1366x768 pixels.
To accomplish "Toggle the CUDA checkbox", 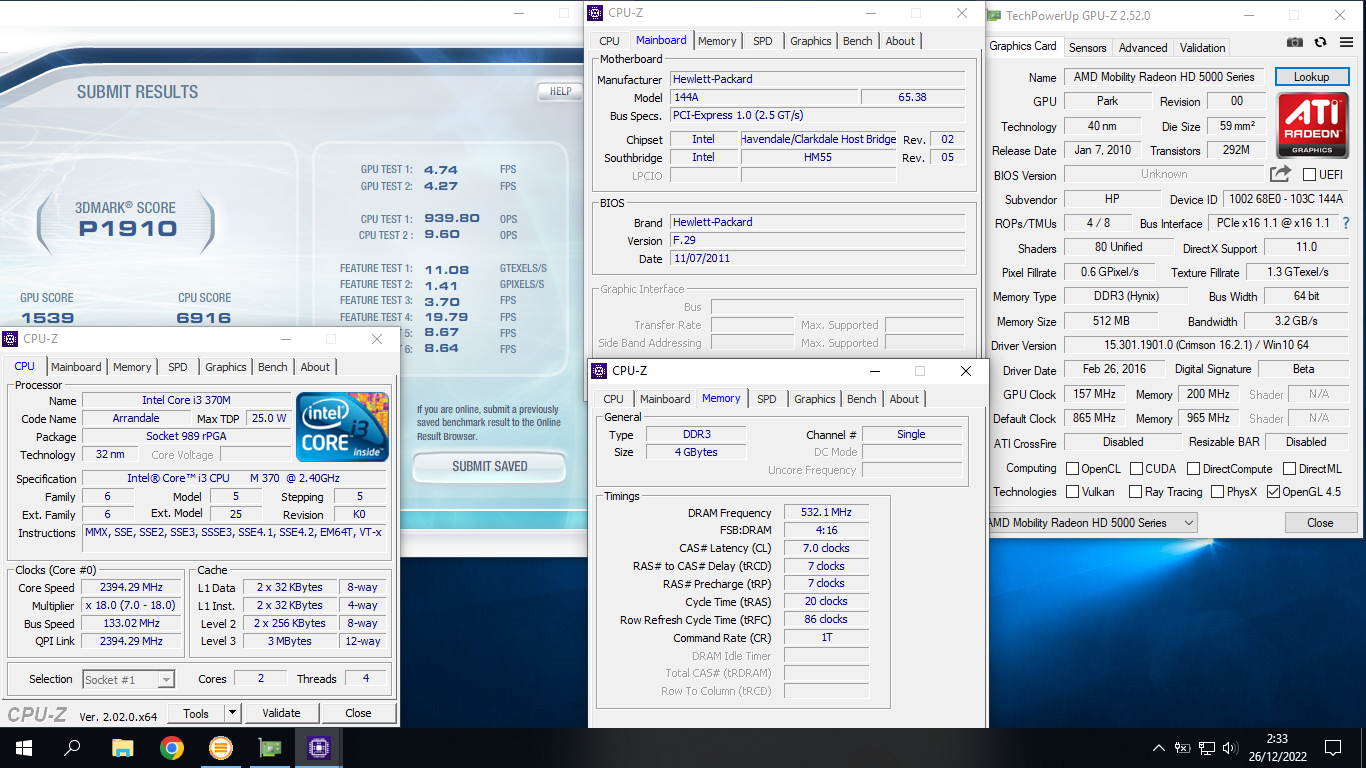I will [1135, 469].
